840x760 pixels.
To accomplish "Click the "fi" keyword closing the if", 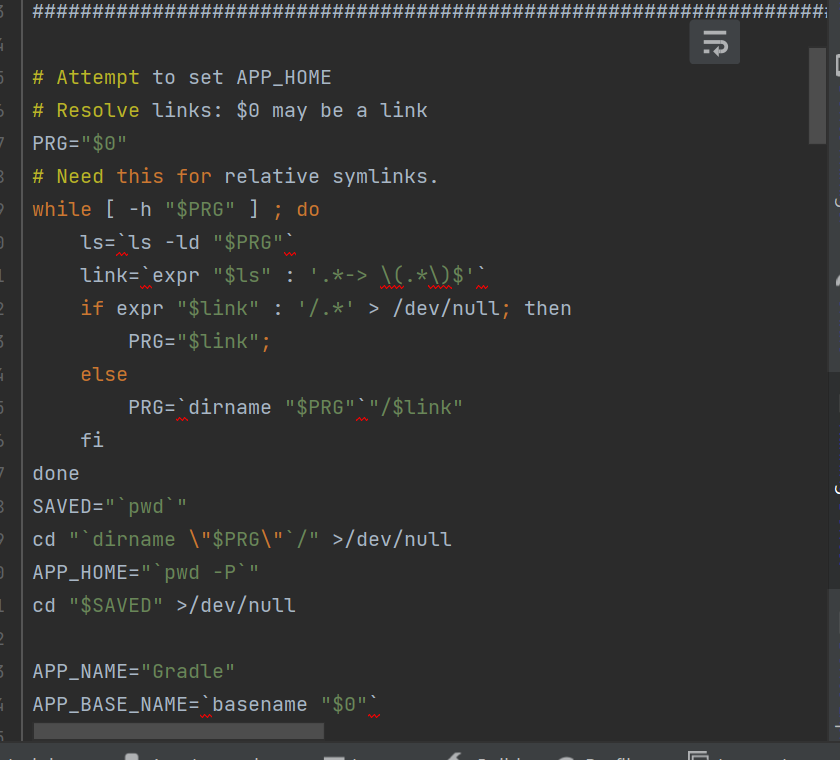I will pyautogui.click(x=92, y=440).
